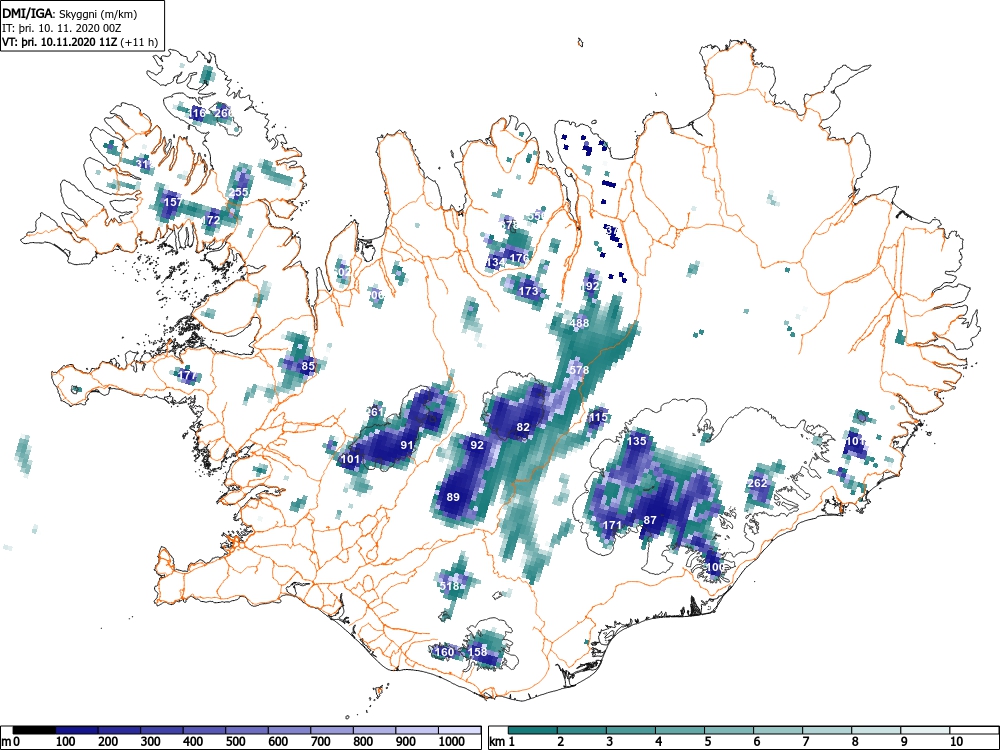Click the '10' tick on km legend
1000x750 pixels.
955,742
